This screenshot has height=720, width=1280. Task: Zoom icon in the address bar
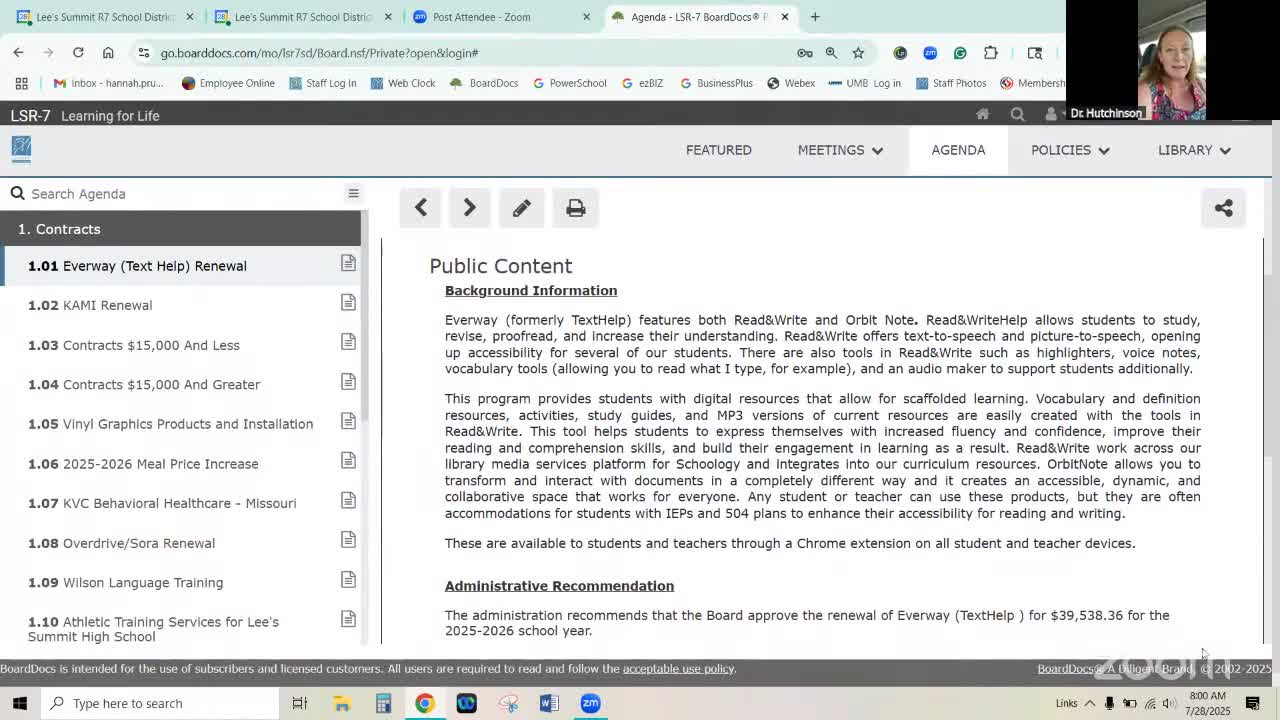[x=831, y=53]
